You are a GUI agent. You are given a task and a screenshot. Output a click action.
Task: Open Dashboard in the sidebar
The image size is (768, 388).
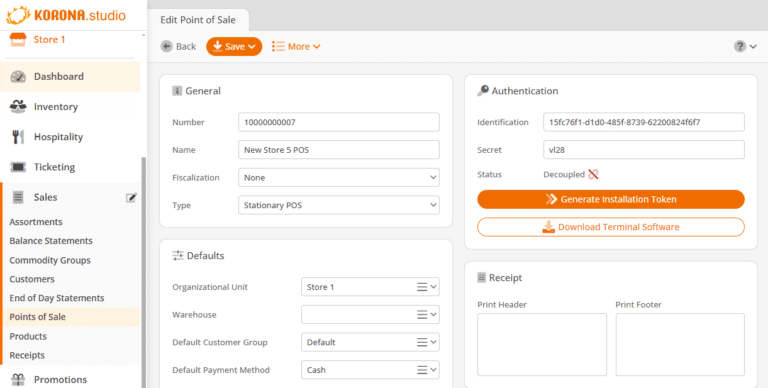pyautogui.click(x=71, y=76)
